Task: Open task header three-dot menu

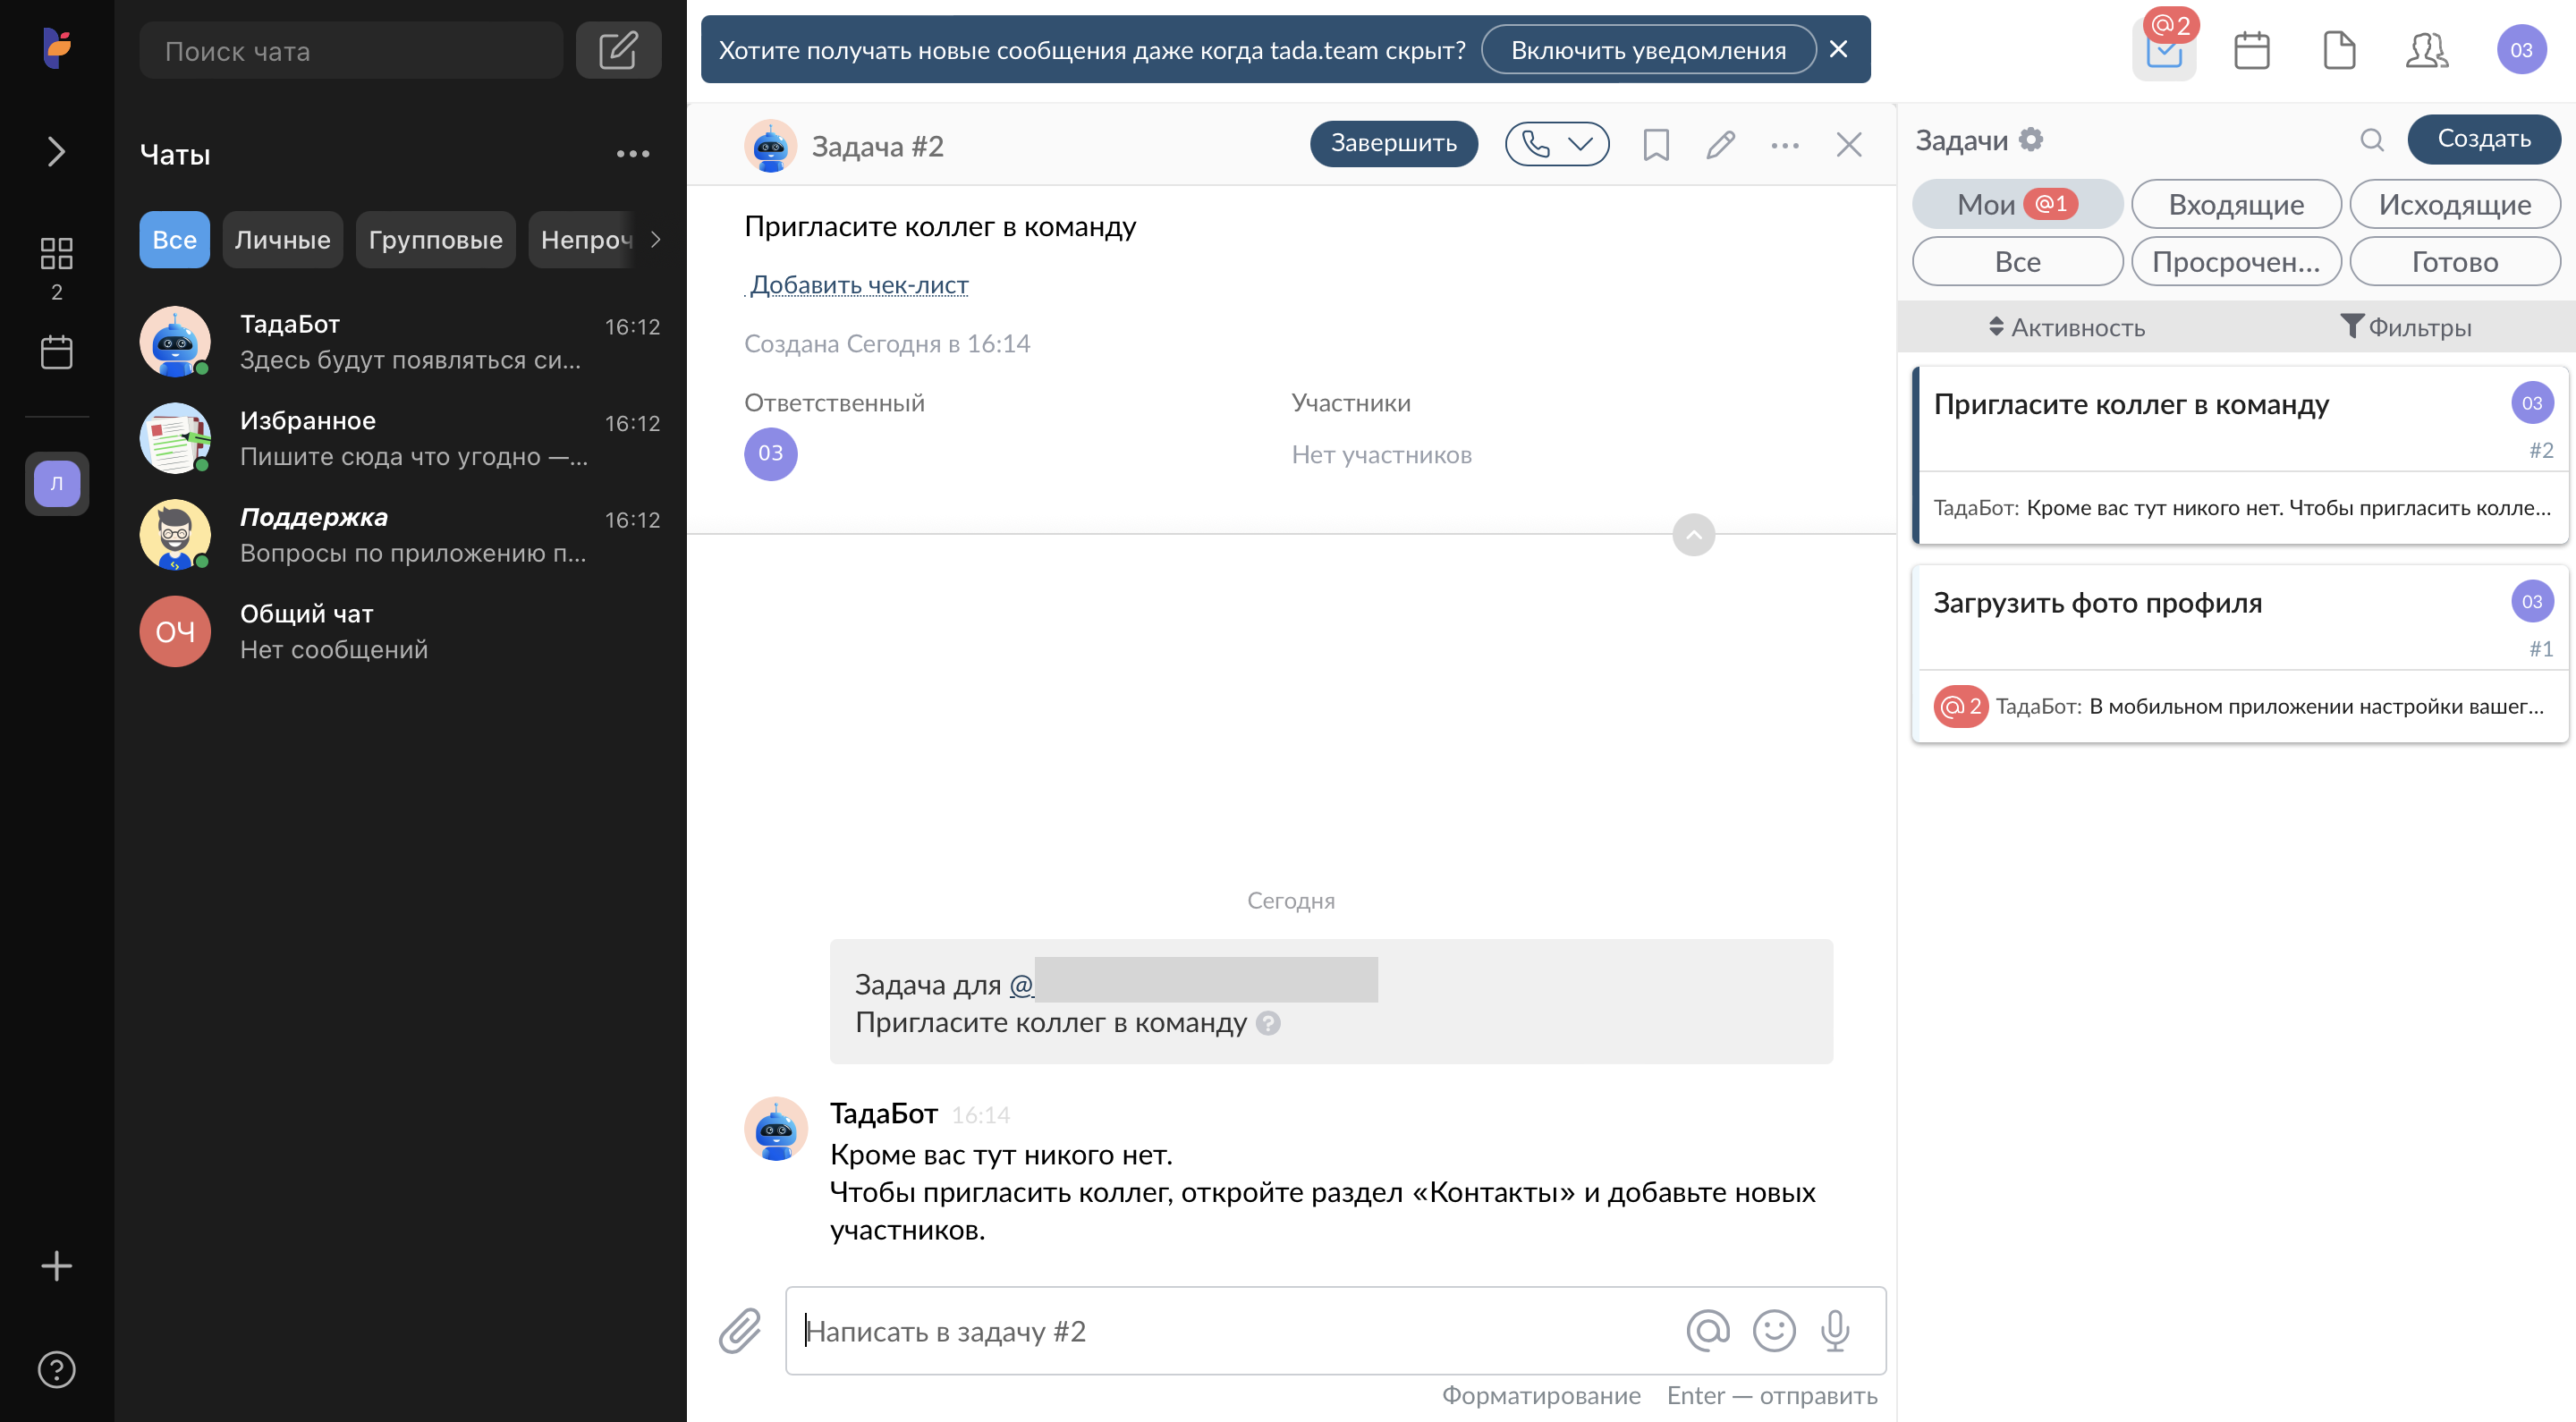Action: pos(1785,146)
